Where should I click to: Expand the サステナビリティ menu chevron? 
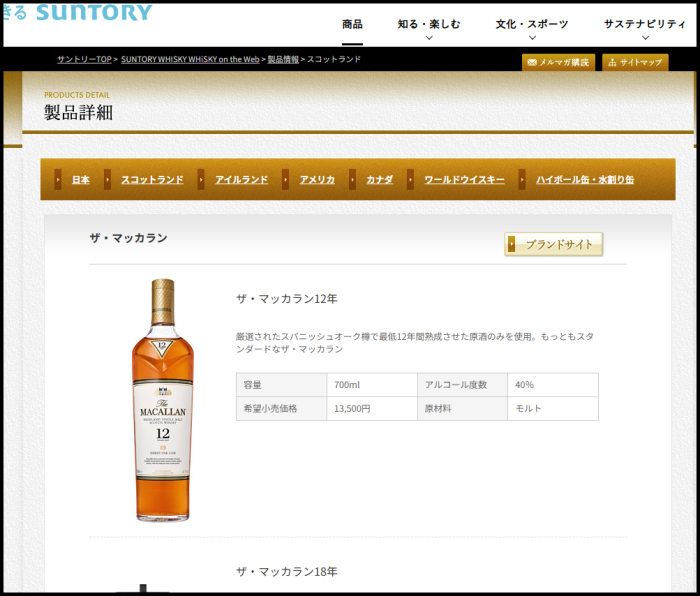(x=645, y=38)
